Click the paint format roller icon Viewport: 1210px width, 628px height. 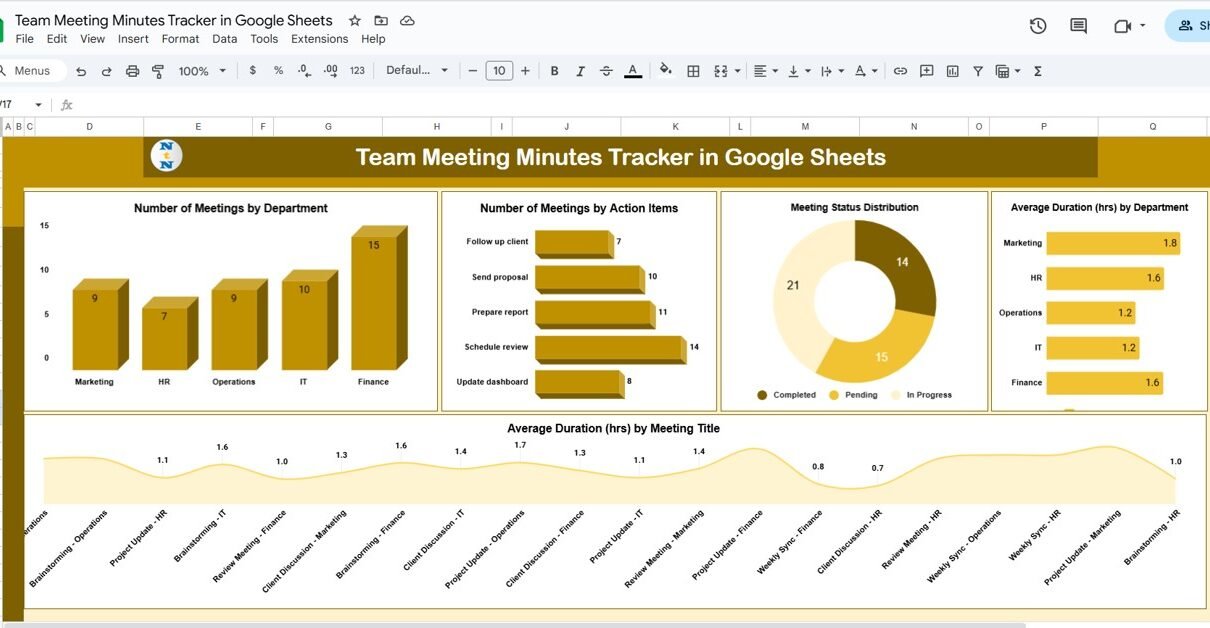coord(157,71)
